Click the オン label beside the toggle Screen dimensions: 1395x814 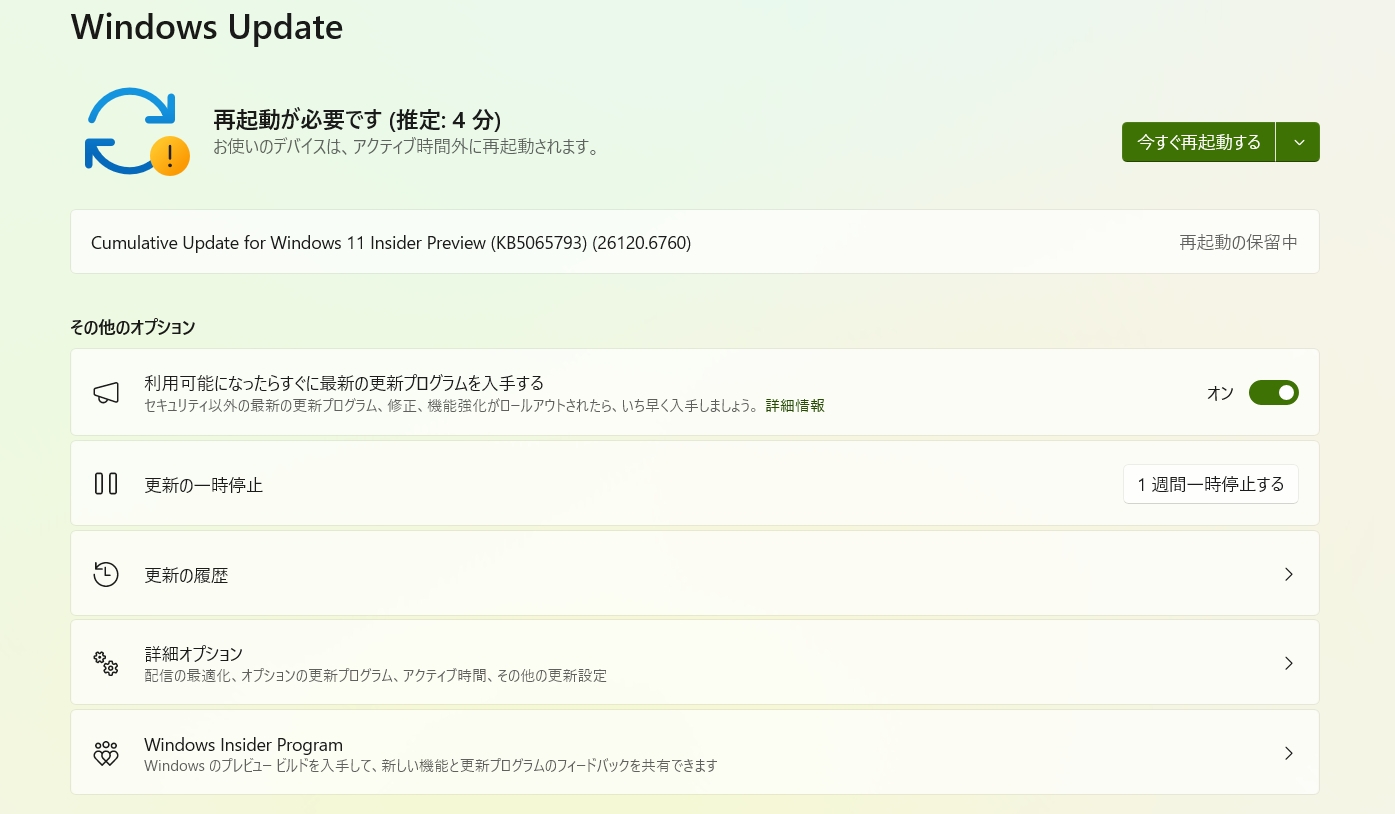point(1220,393)
